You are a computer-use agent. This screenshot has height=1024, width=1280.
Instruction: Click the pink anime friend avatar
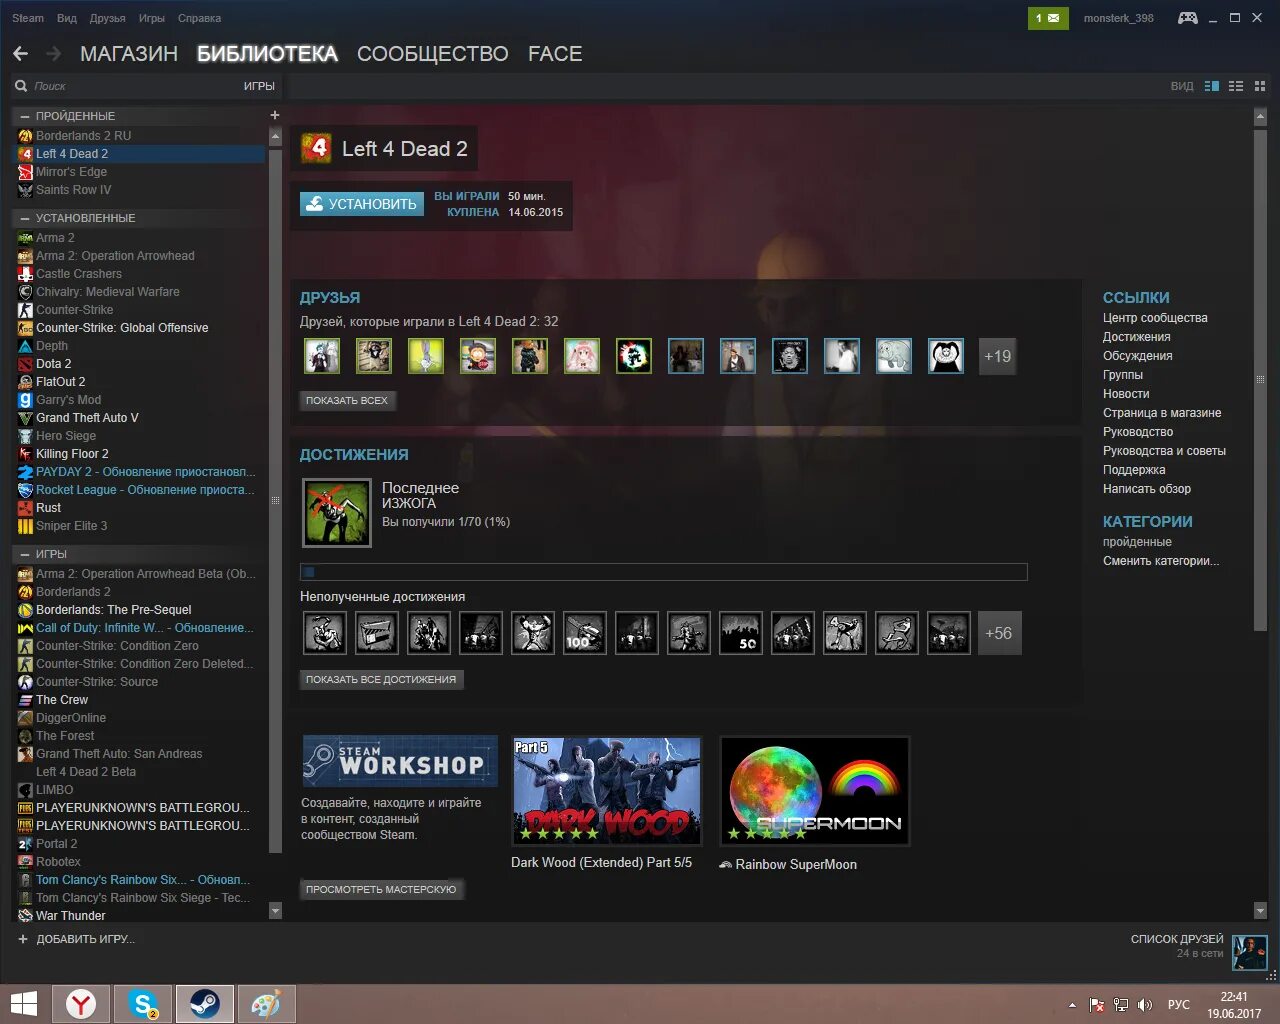tap(582, 356)
